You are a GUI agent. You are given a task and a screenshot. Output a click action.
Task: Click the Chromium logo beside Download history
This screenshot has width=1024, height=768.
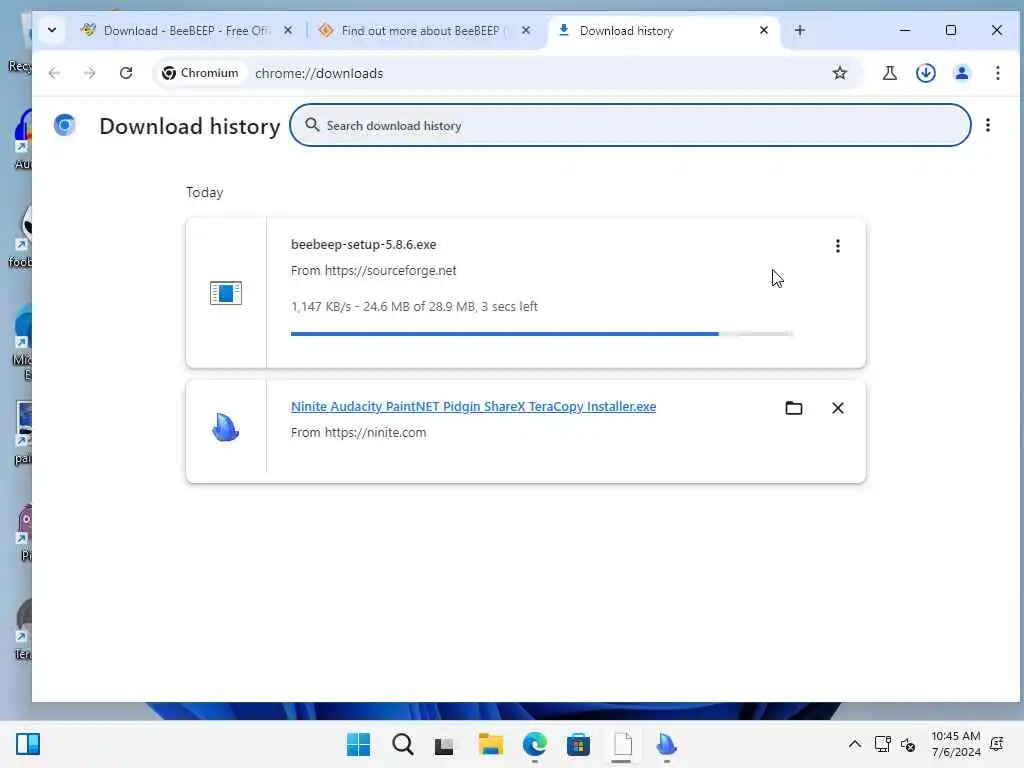point(65,125)
